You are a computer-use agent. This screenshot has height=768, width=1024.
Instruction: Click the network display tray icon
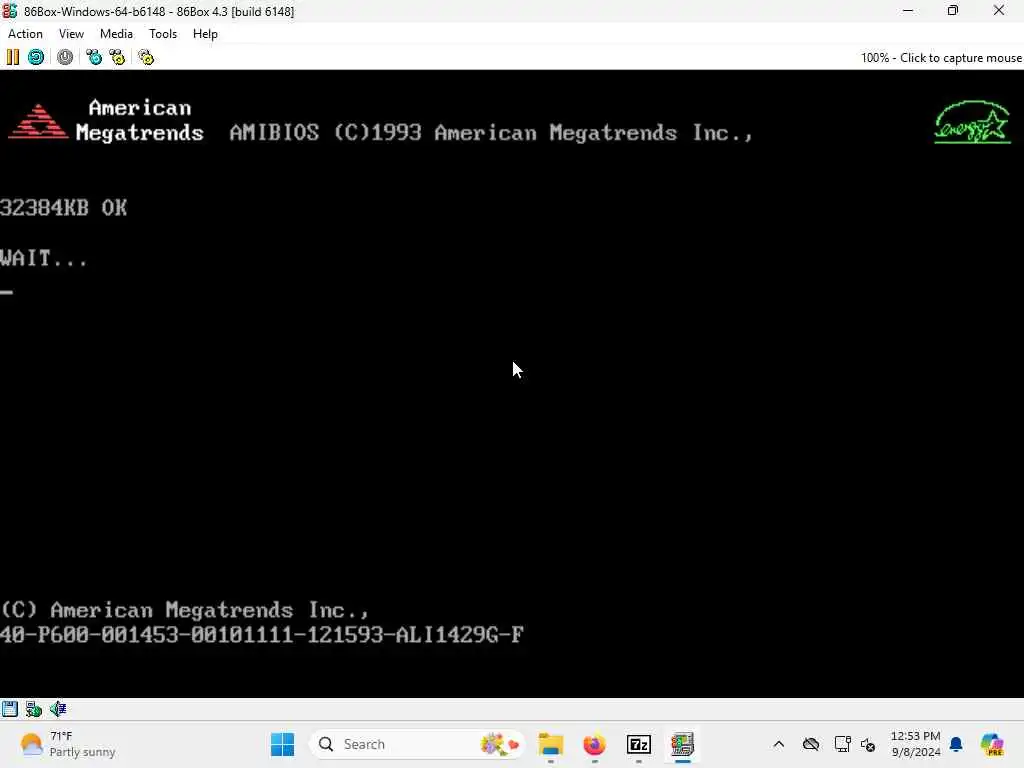(842, 744)
